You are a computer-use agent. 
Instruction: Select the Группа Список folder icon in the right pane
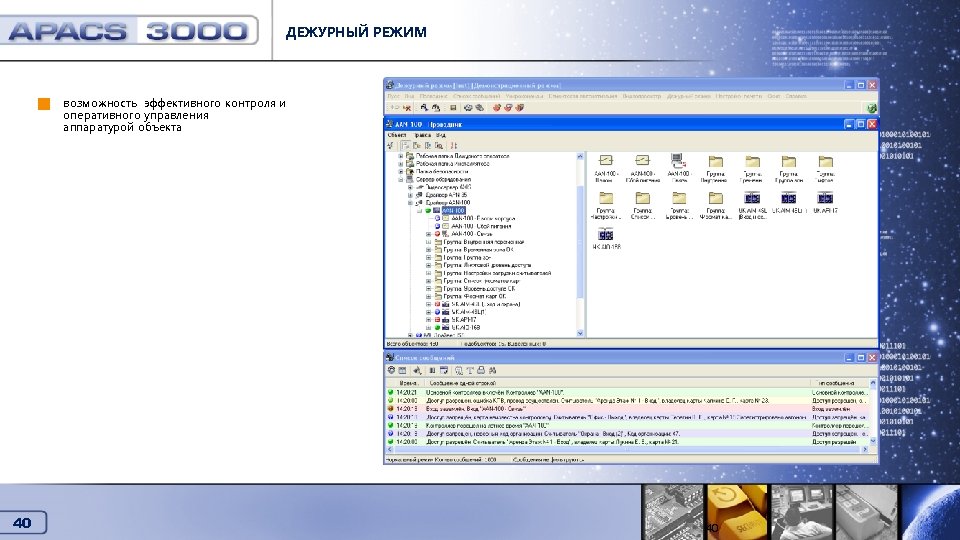click(643, 198)
